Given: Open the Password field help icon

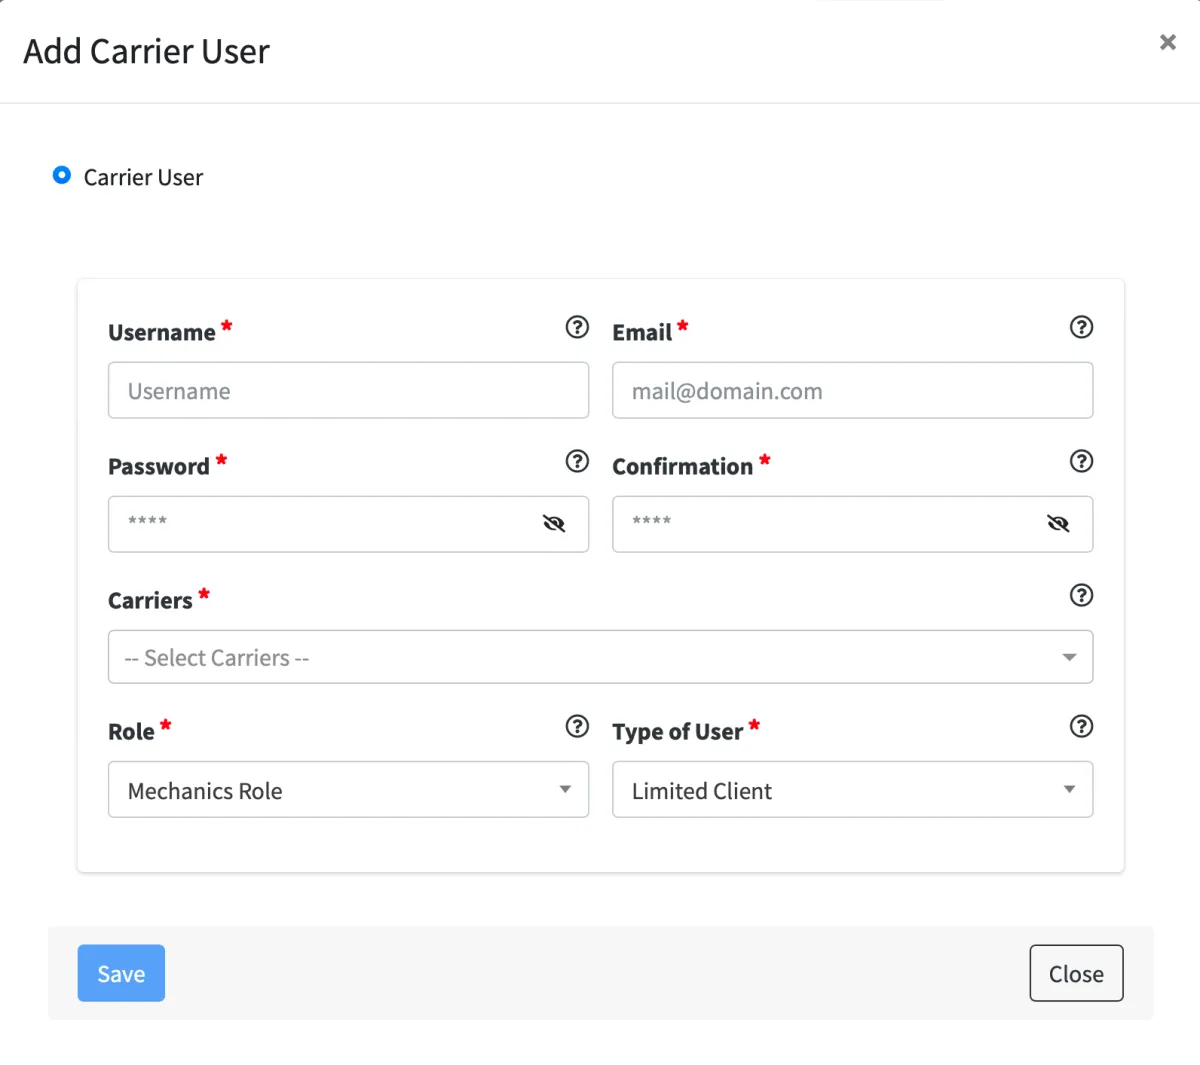Looking at the screenshot, I should pyautogui.click(x=577, y=461).
